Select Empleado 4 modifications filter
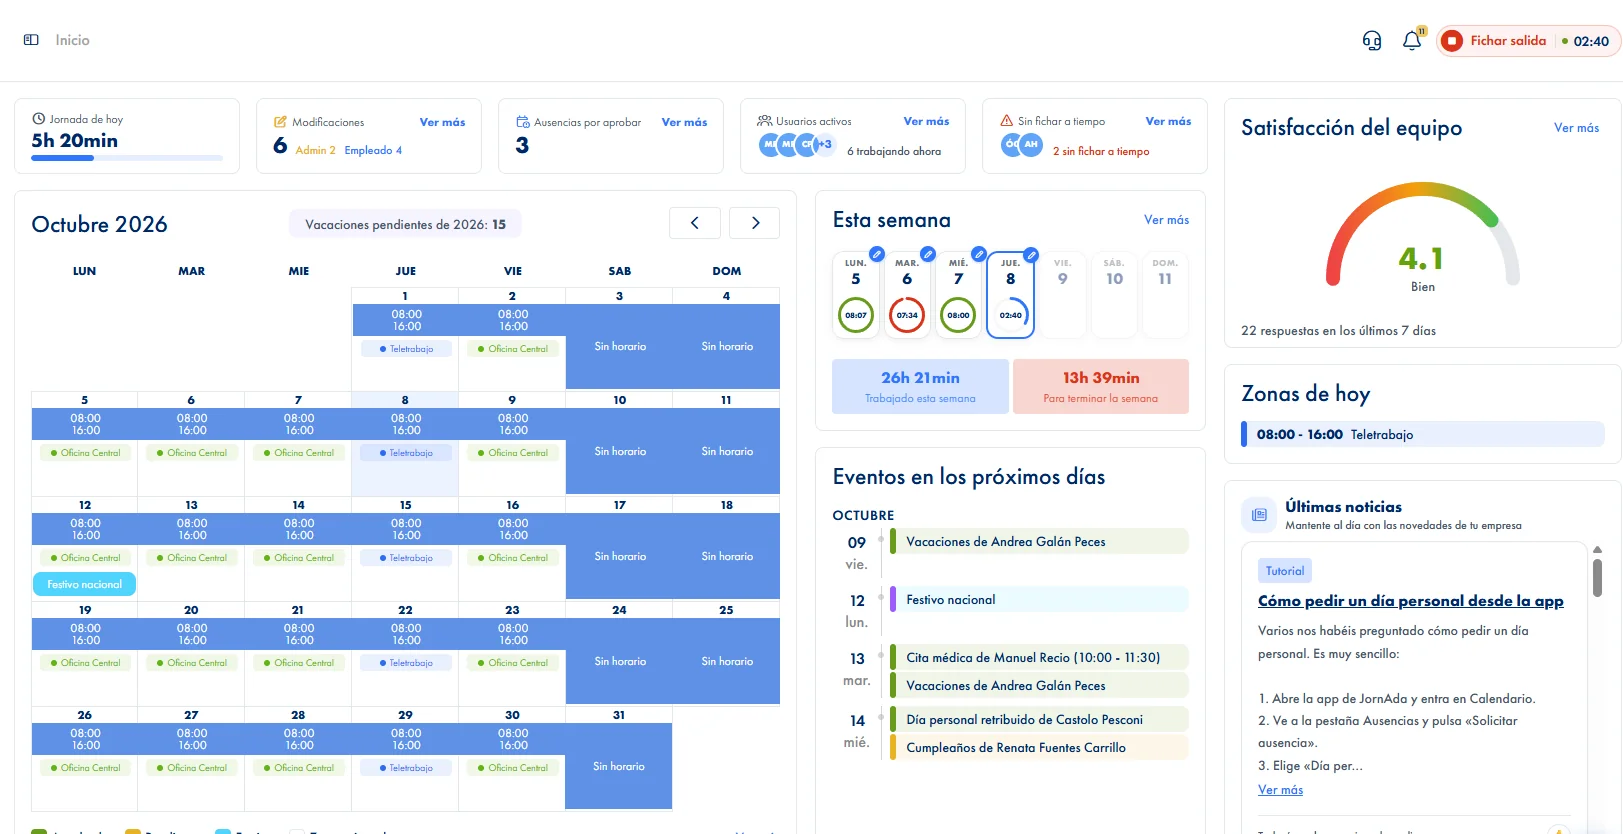 click(373, 150)
